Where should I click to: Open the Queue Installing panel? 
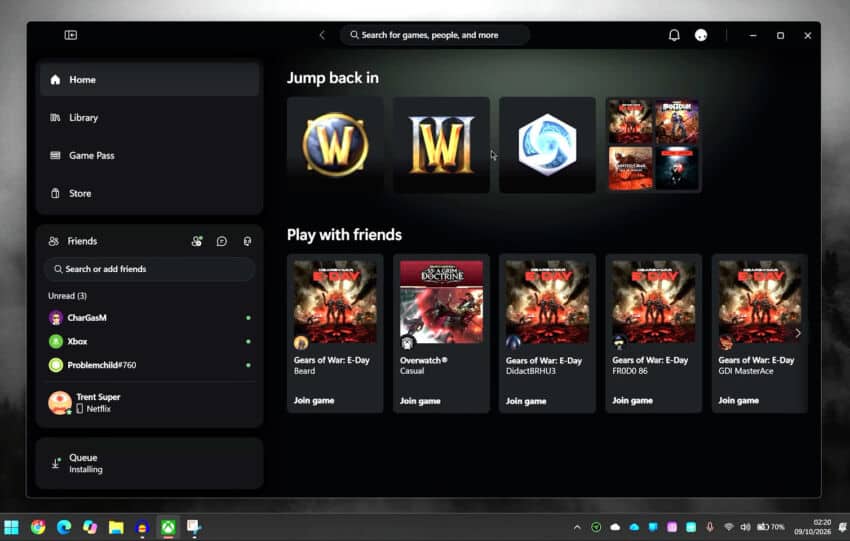coord(149,463)
